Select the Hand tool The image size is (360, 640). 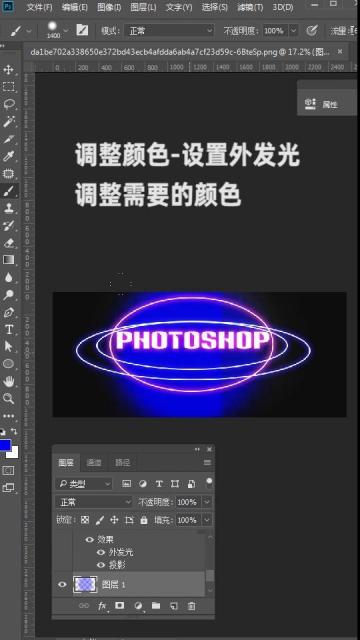9,382
